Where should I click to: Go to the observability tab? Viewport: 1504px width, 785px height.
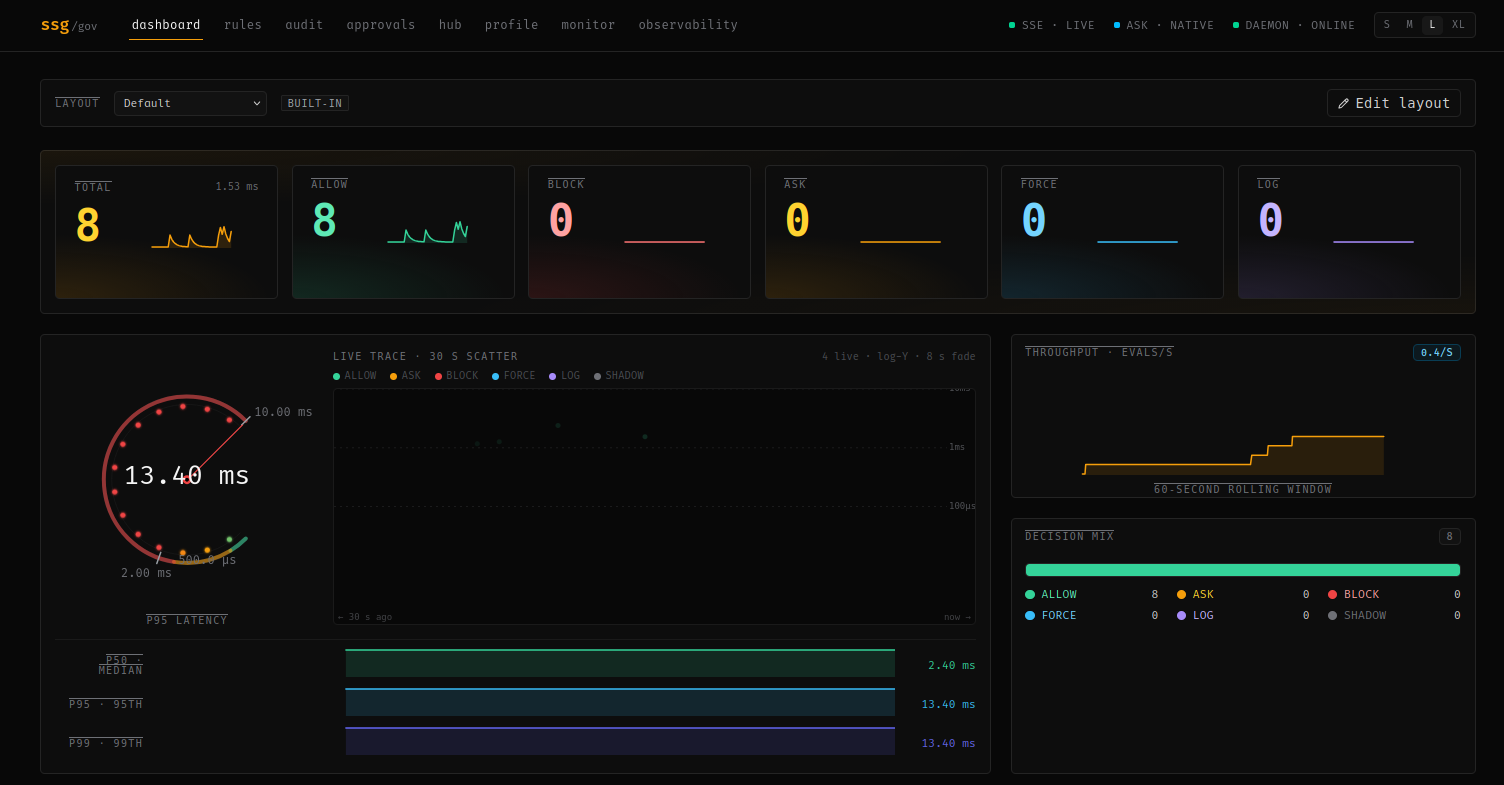[x=688, y=25]
